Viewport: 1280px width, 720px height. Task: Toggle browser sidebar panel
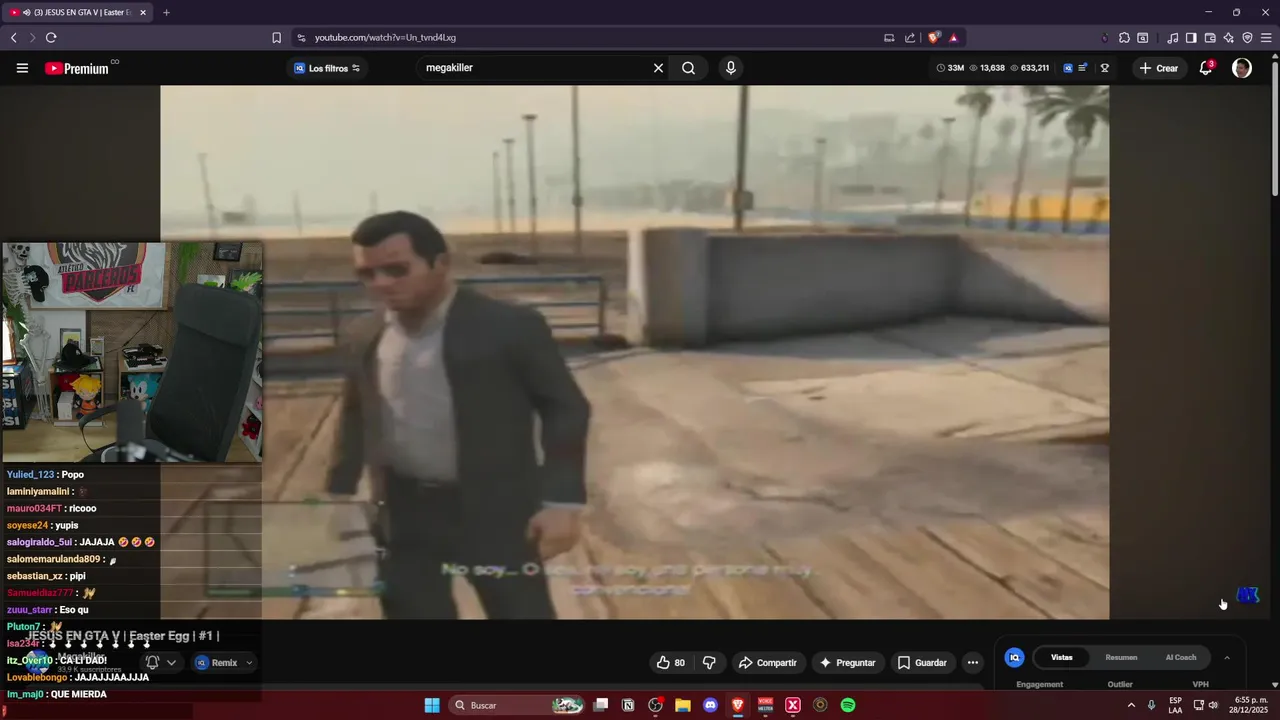[1191, 37]
